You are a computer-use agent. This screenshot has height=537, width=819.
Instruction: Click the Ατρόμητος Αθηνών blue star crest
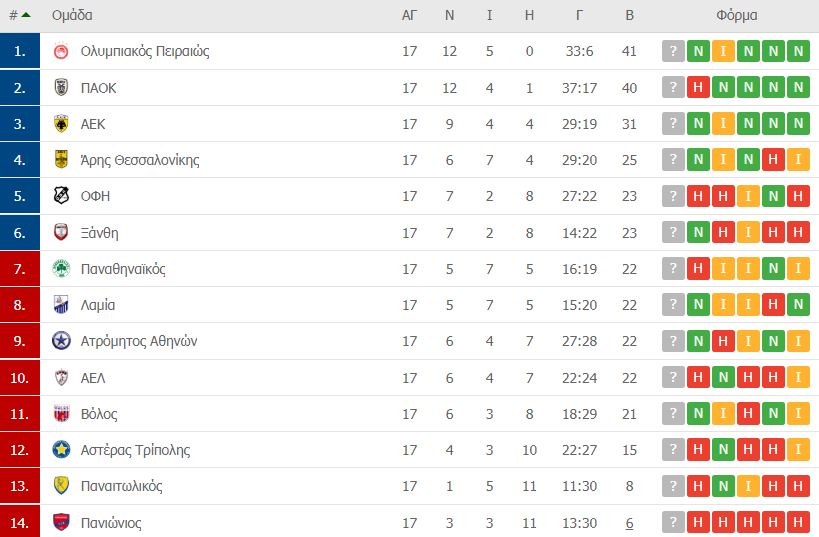(61, 341)
